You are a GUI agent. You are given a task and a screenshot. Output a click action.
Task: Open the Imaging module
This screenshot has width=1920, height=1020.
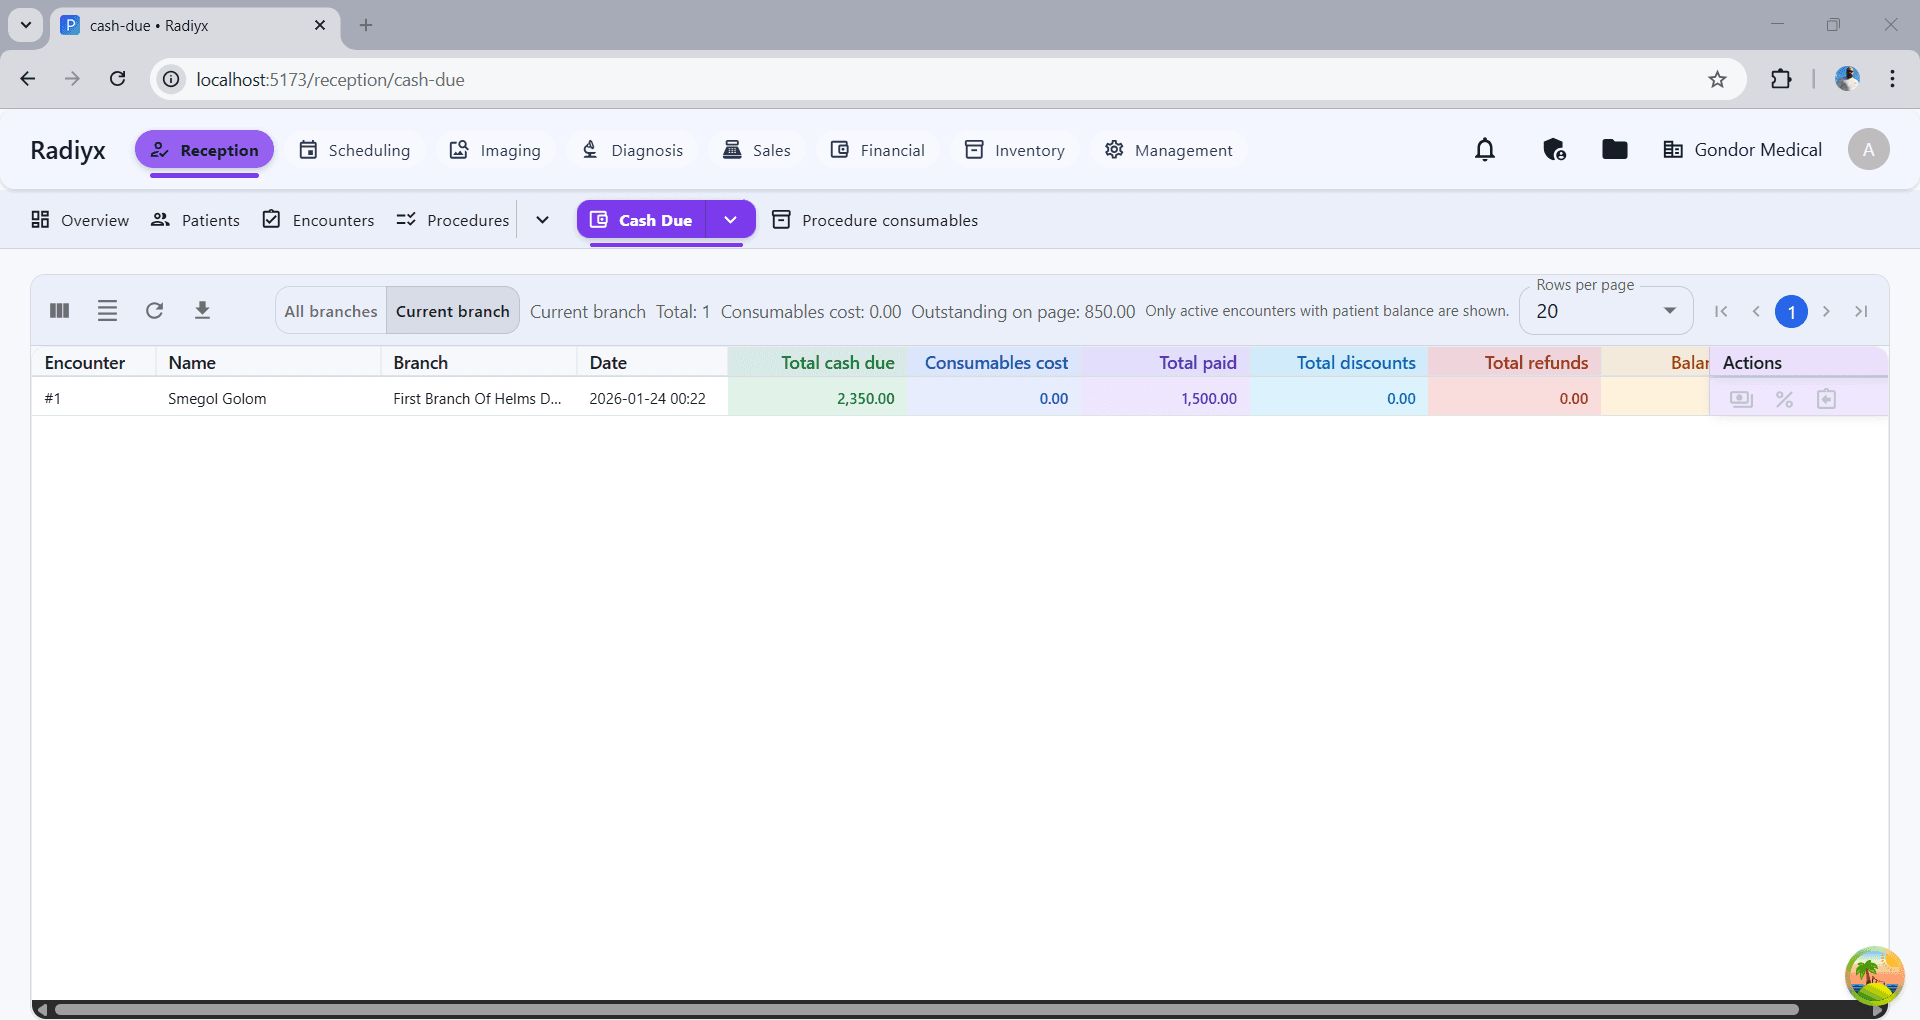[495, 150]
